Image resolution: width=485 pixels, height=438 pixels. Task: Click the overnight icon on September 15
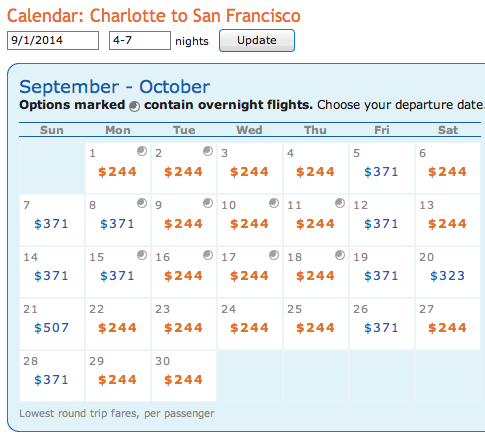(142, 255)
